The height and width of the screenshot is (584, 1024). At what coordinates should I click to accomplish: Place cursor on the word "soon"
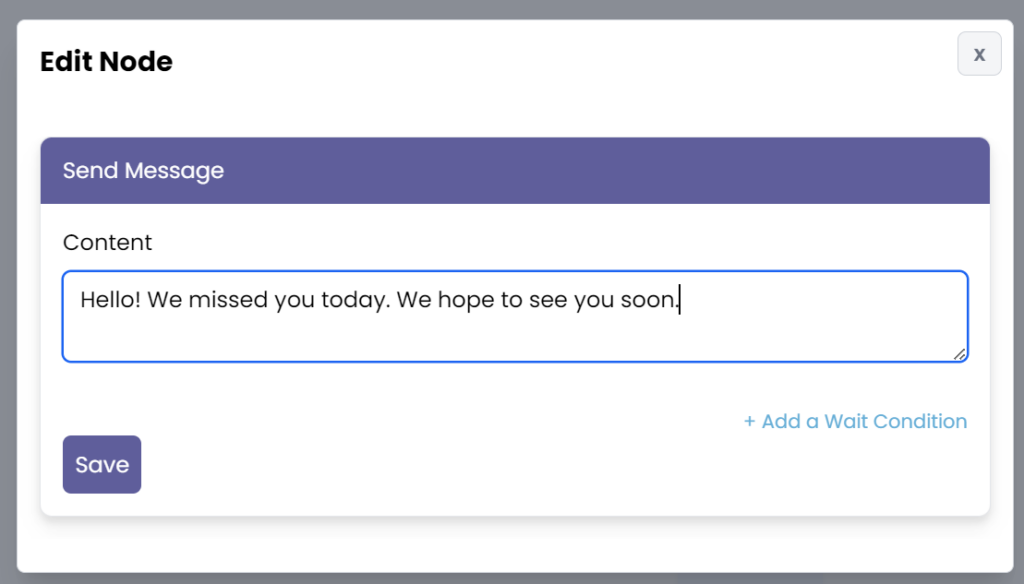tap(648, 299)
